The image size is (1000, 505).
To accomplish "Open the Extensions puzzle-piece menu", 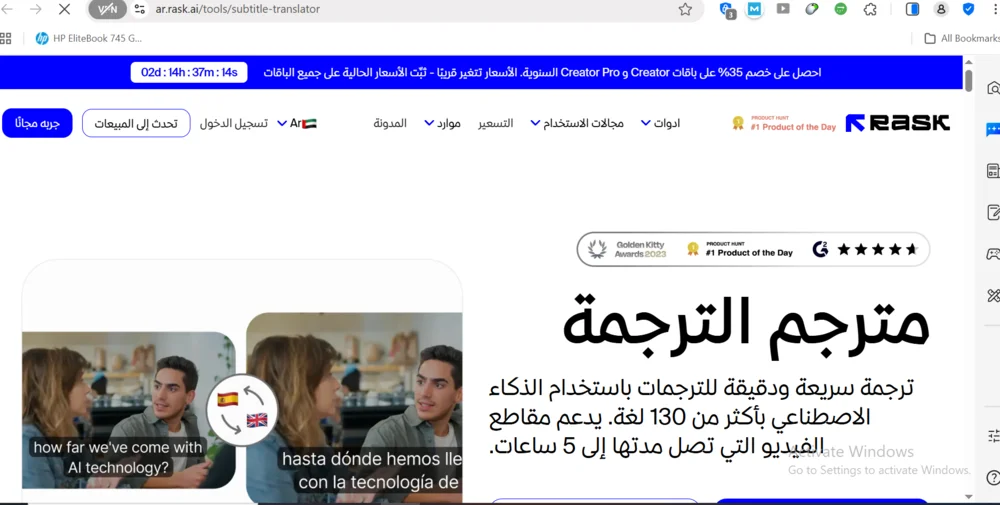I will coord(870,9).
